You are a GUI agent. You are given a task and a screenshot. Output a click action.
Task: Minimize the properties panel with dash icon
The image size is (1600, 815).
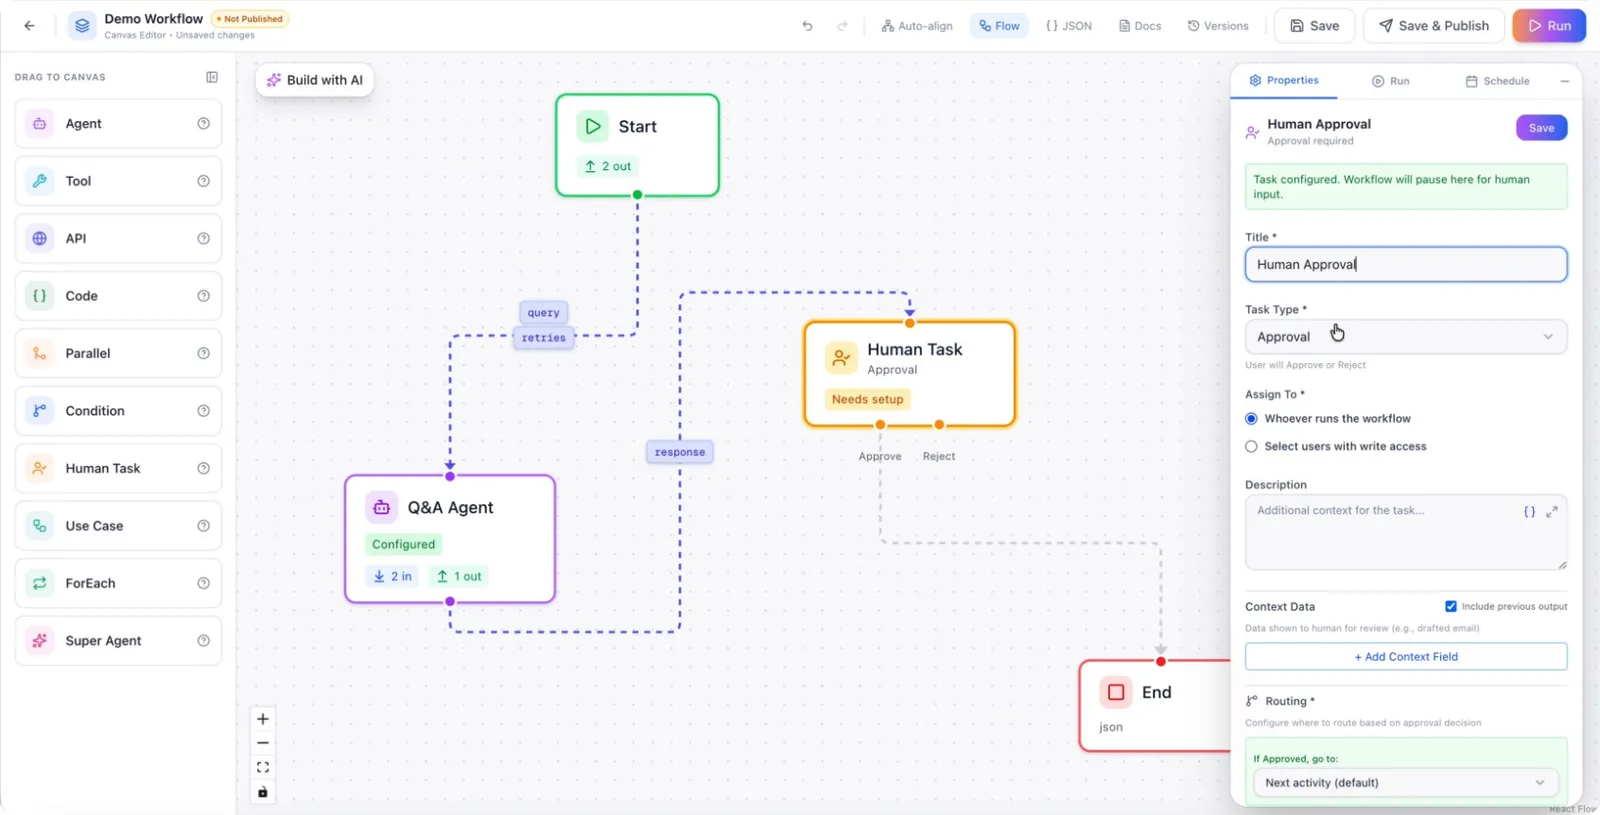pyautogui.click(x=1565, y=81)
